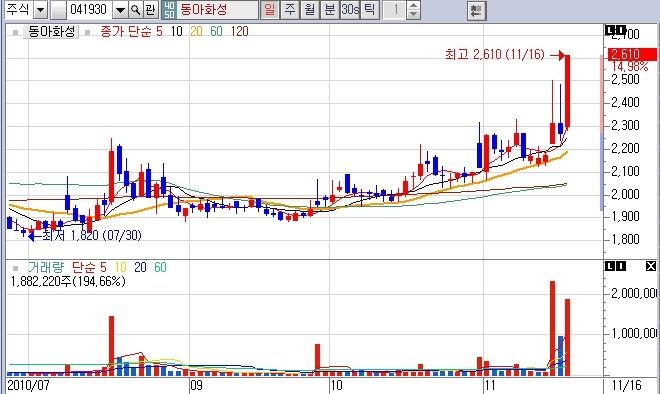The image size is (660, 394).
Task: Click the 40/50 icon beside stock name
Action: click(x=169, y=10)
